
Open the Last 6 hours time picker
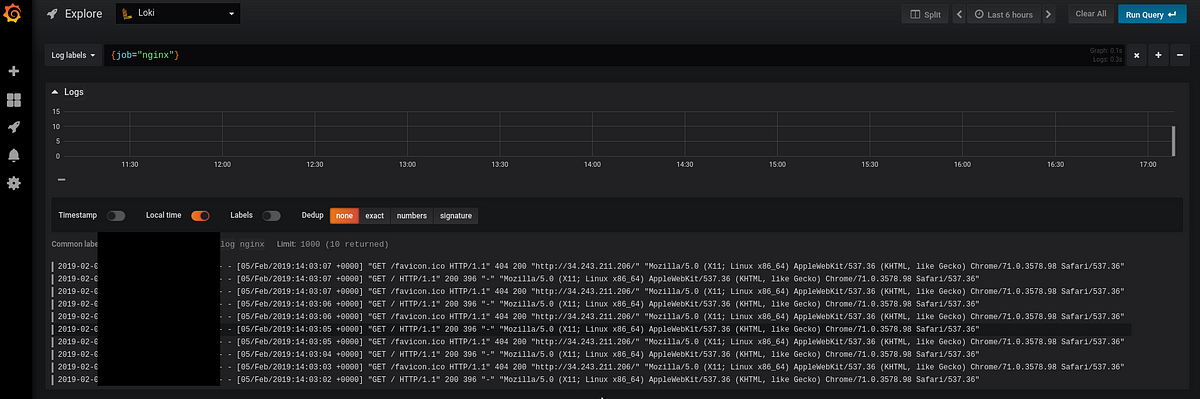1004,14
